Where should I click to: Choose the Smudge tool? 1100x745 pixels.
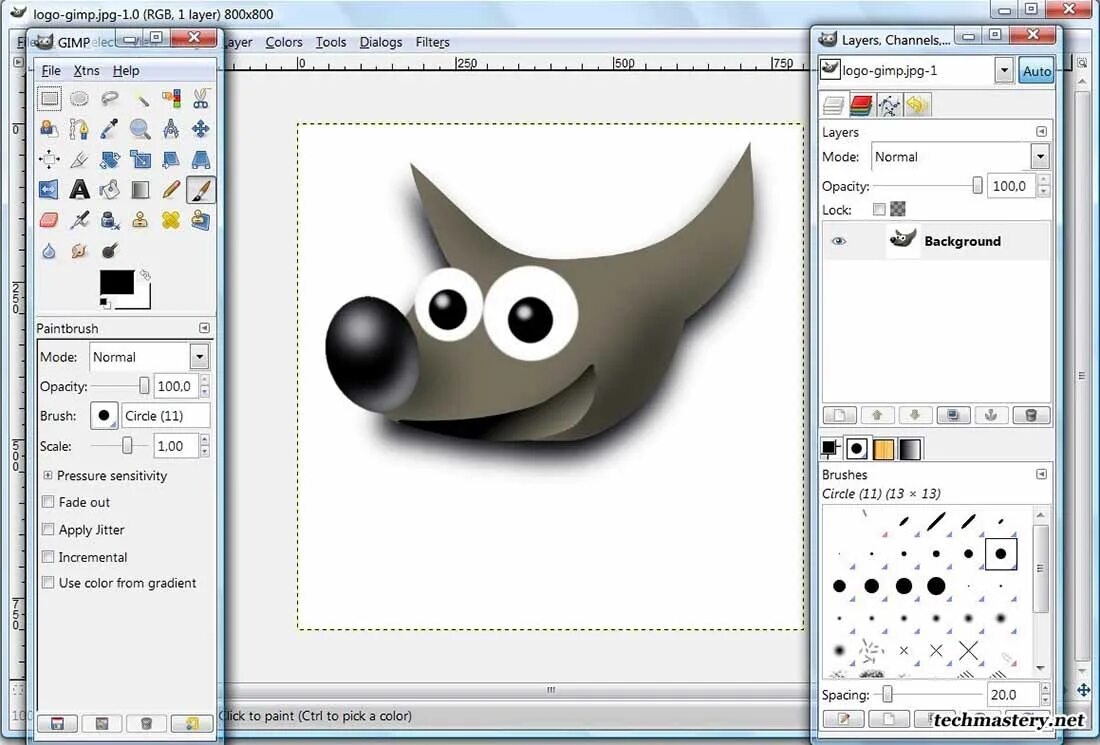coord(79,250)
